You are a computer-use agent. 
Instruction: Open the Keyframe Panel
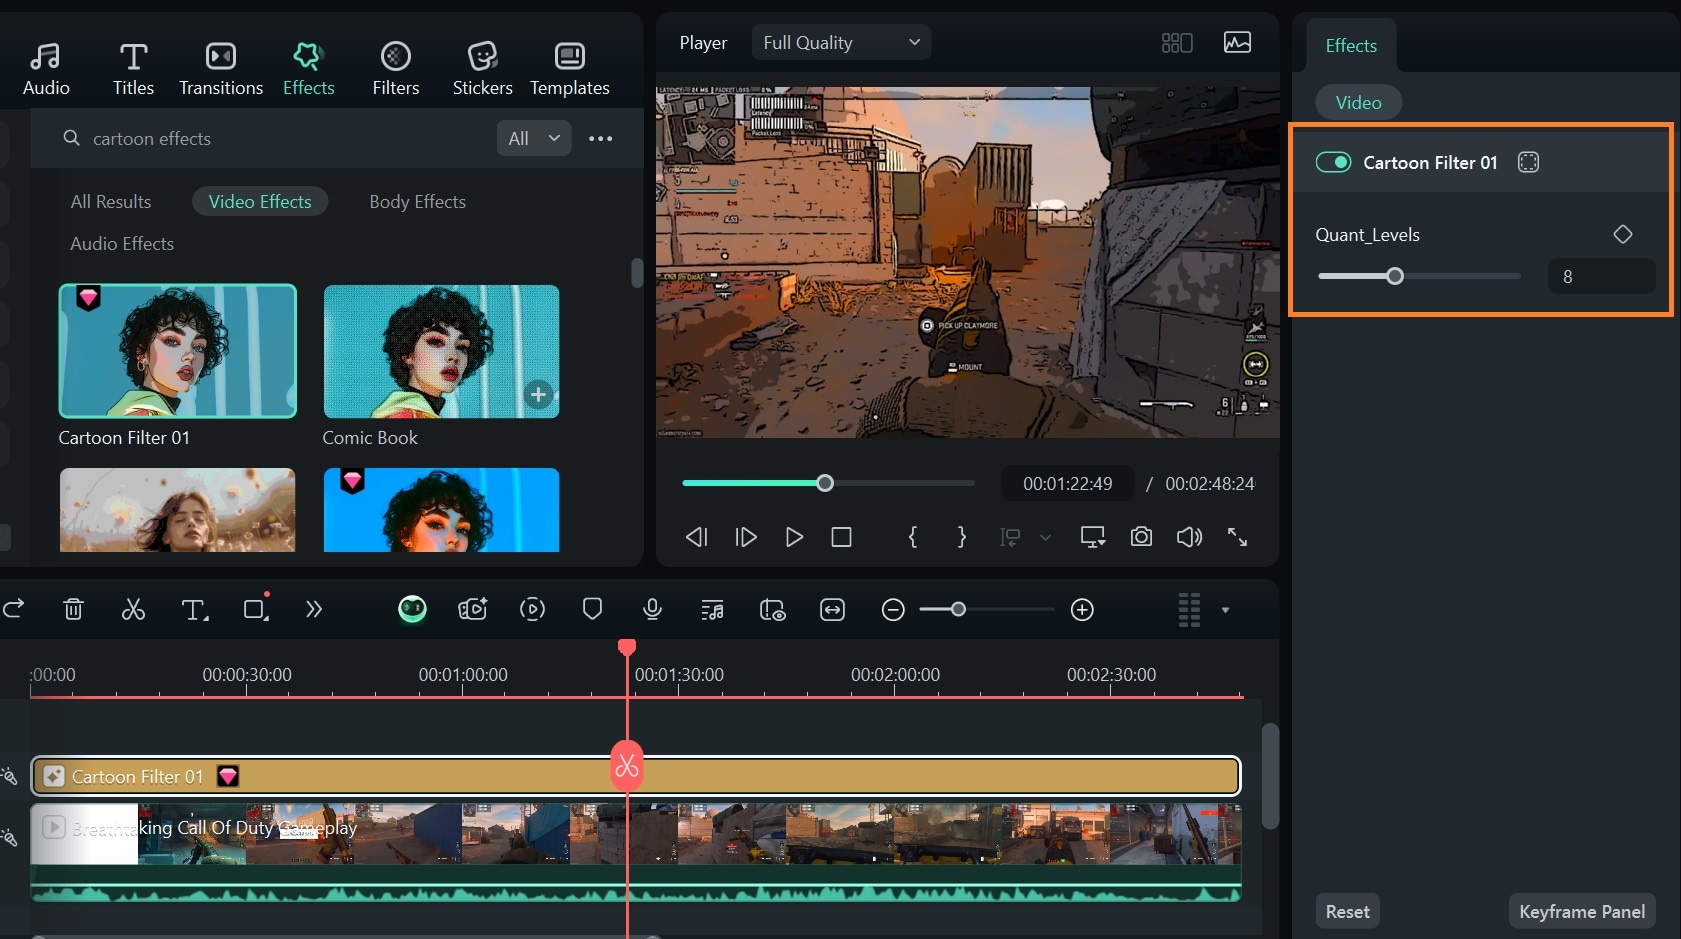point(1581,911)
